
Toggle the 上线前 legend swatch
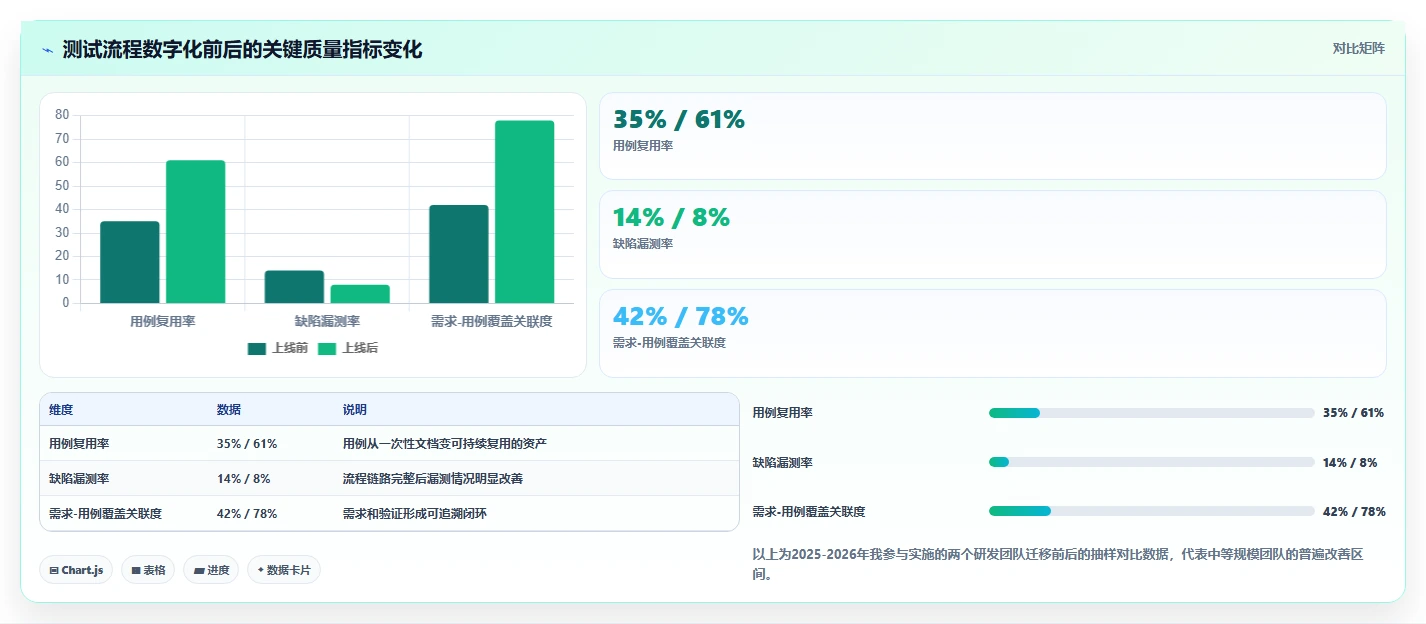pyautogui.click(x=257, y=348)
